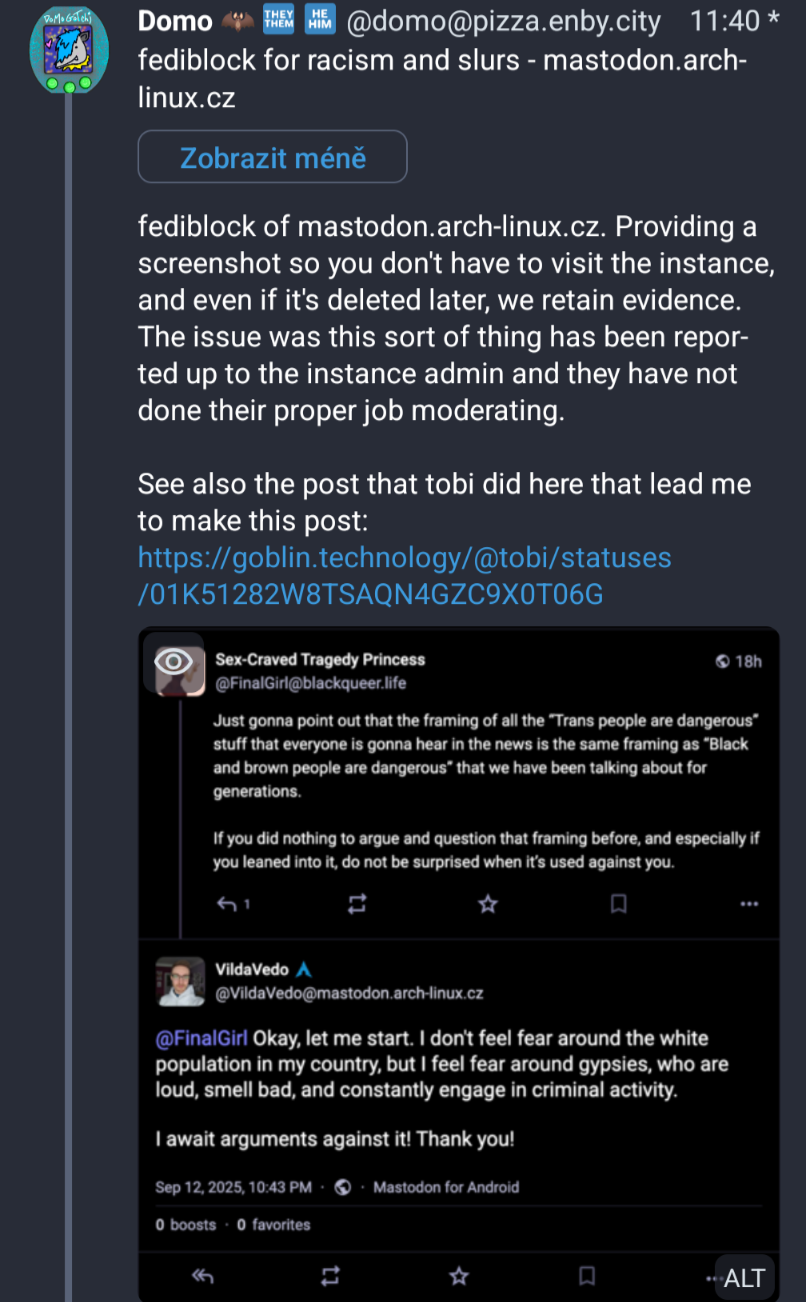The width and height of the screenshot is (806, 1302).
Task: Tap Domo's Tamagotchi profile avatar
Action: click(x=69, y=49)
